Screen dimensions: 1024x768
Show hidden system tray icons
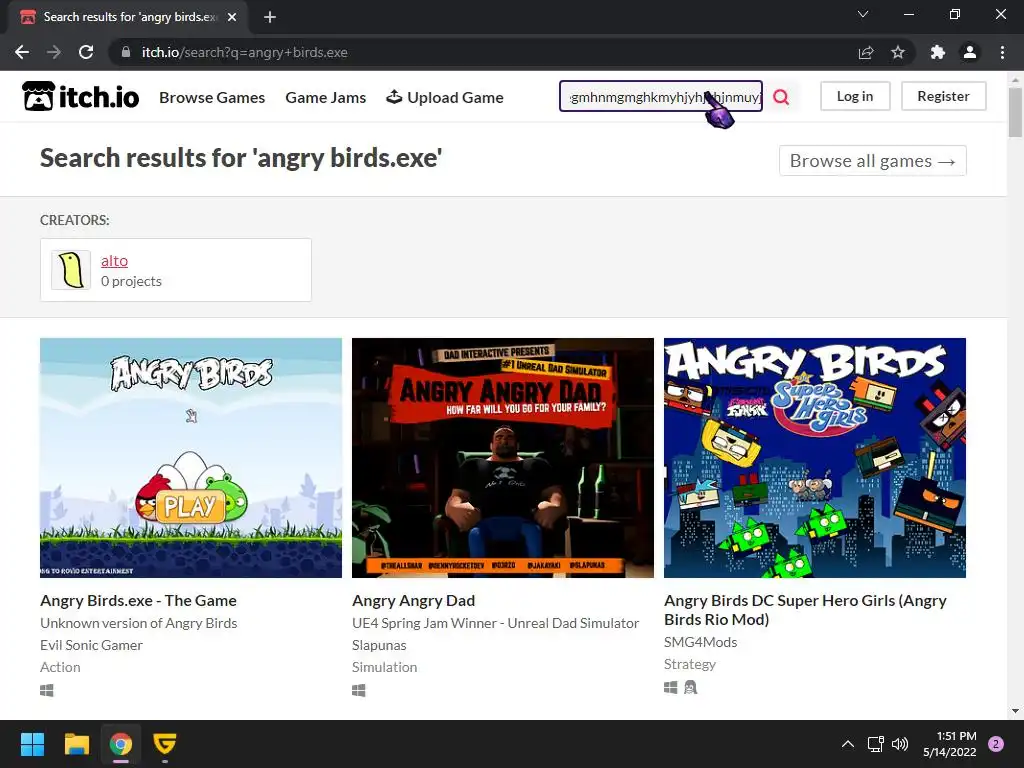tap(848, 744)
